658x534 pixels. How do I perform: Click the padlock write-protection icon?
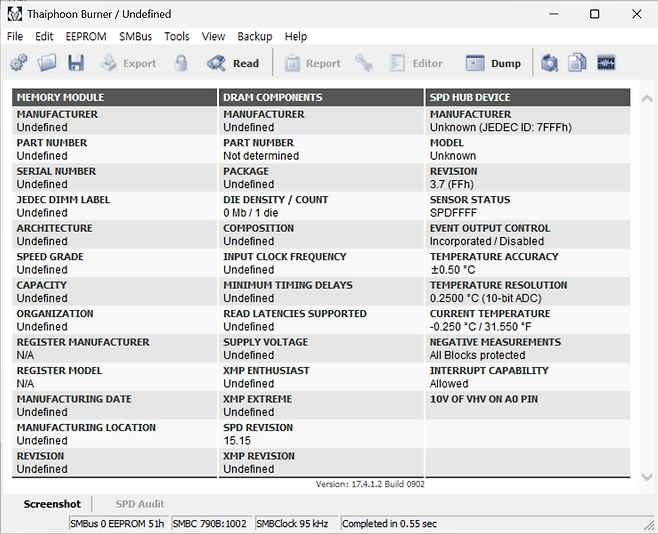pos(181,63)
